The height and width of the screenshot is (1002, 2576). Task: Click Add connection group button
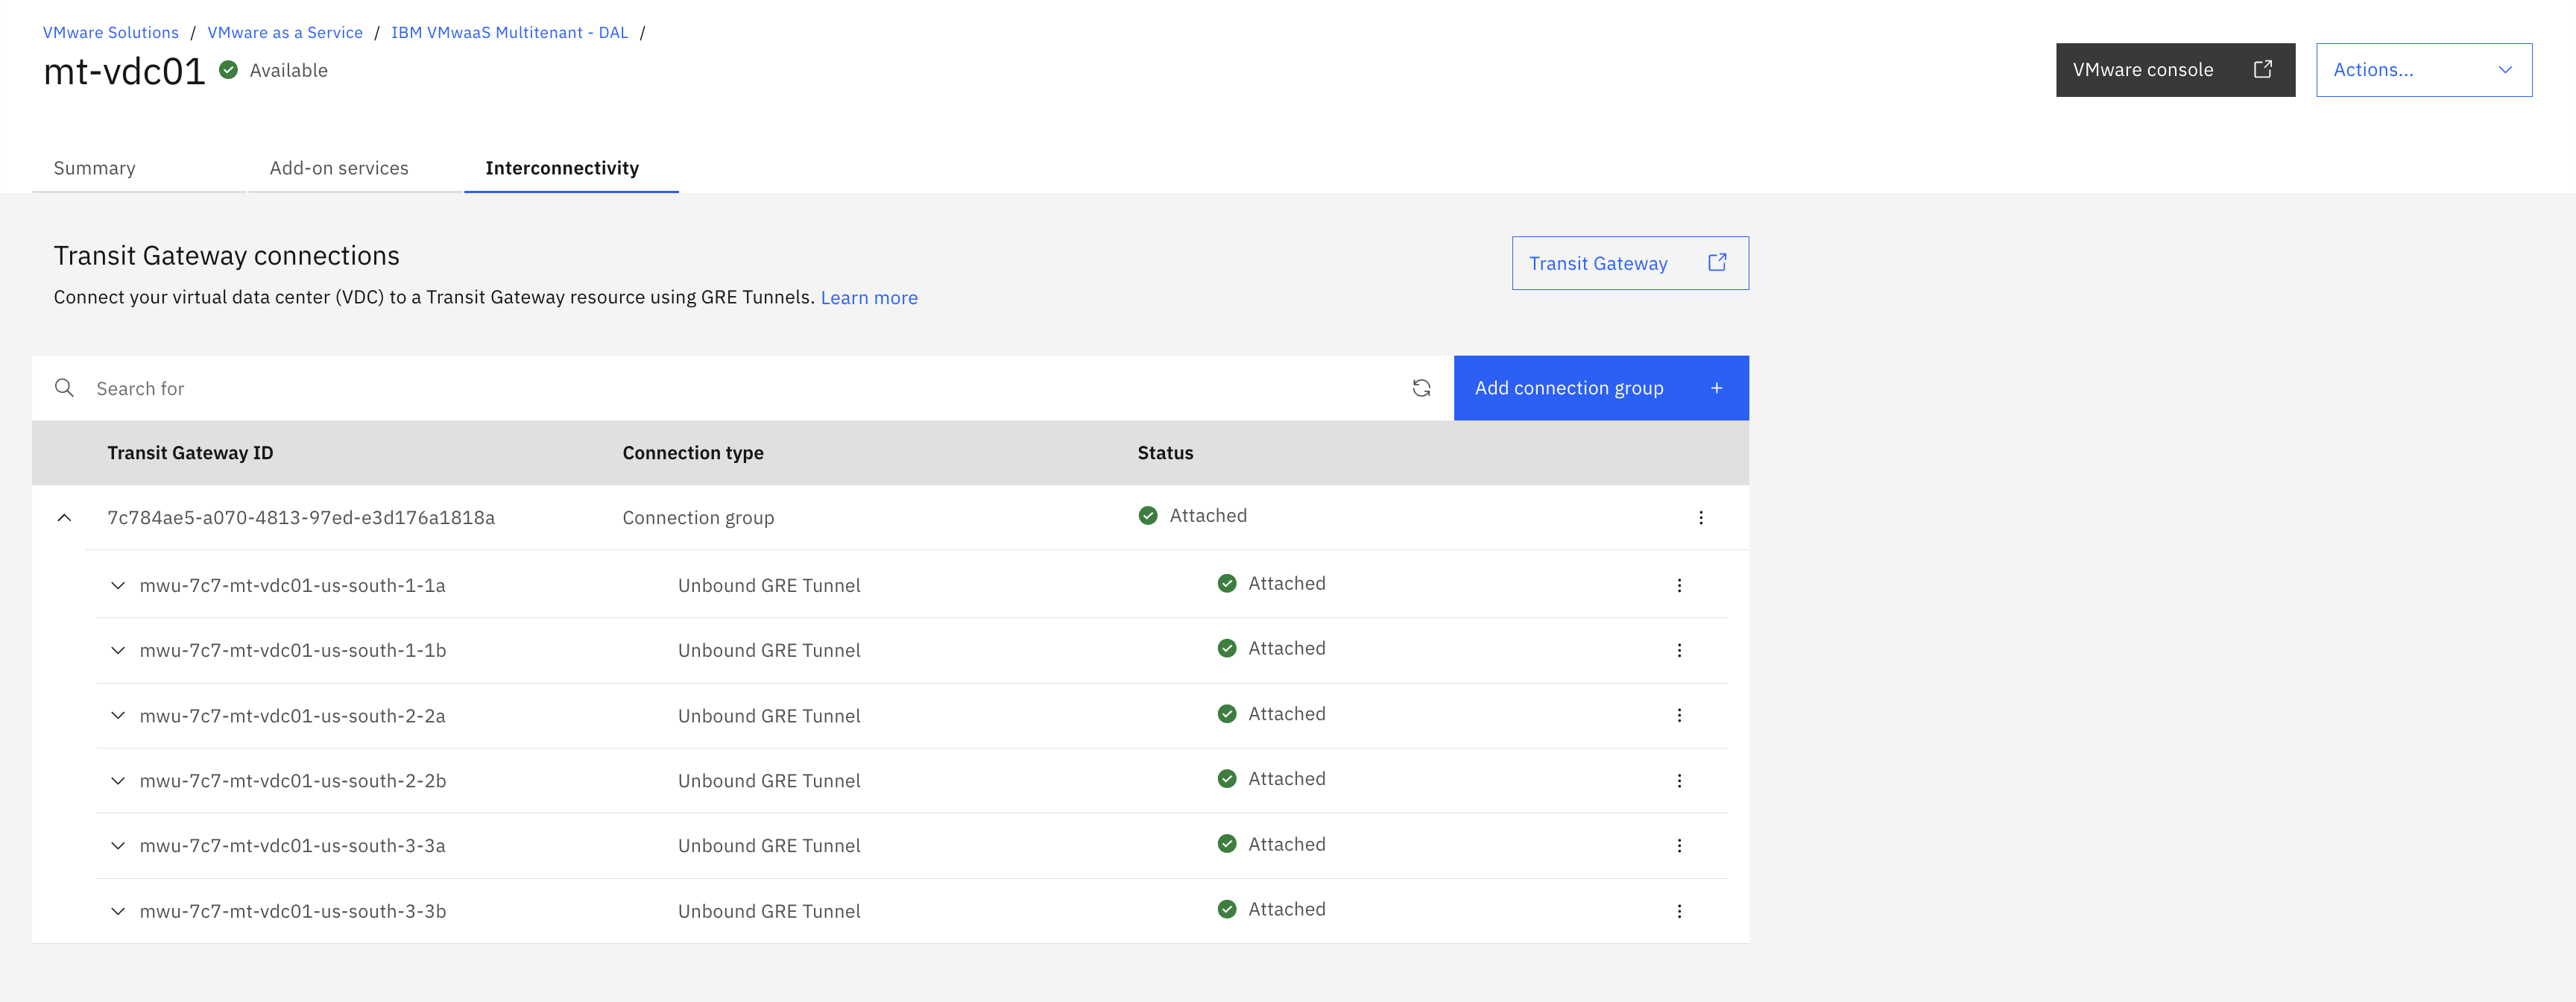1600,388
